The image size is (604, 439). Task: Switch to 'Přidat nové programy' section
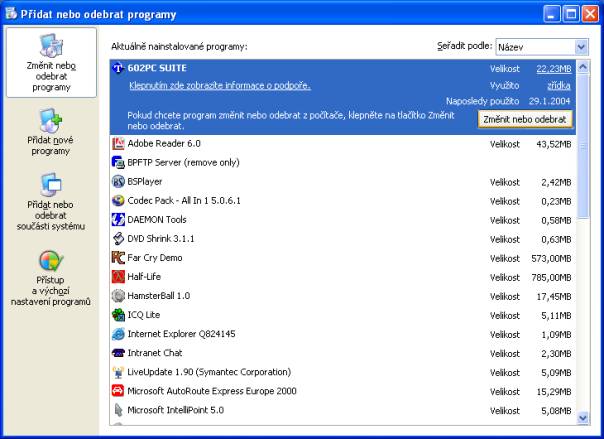pyautogui.click(x=50, y=133)
